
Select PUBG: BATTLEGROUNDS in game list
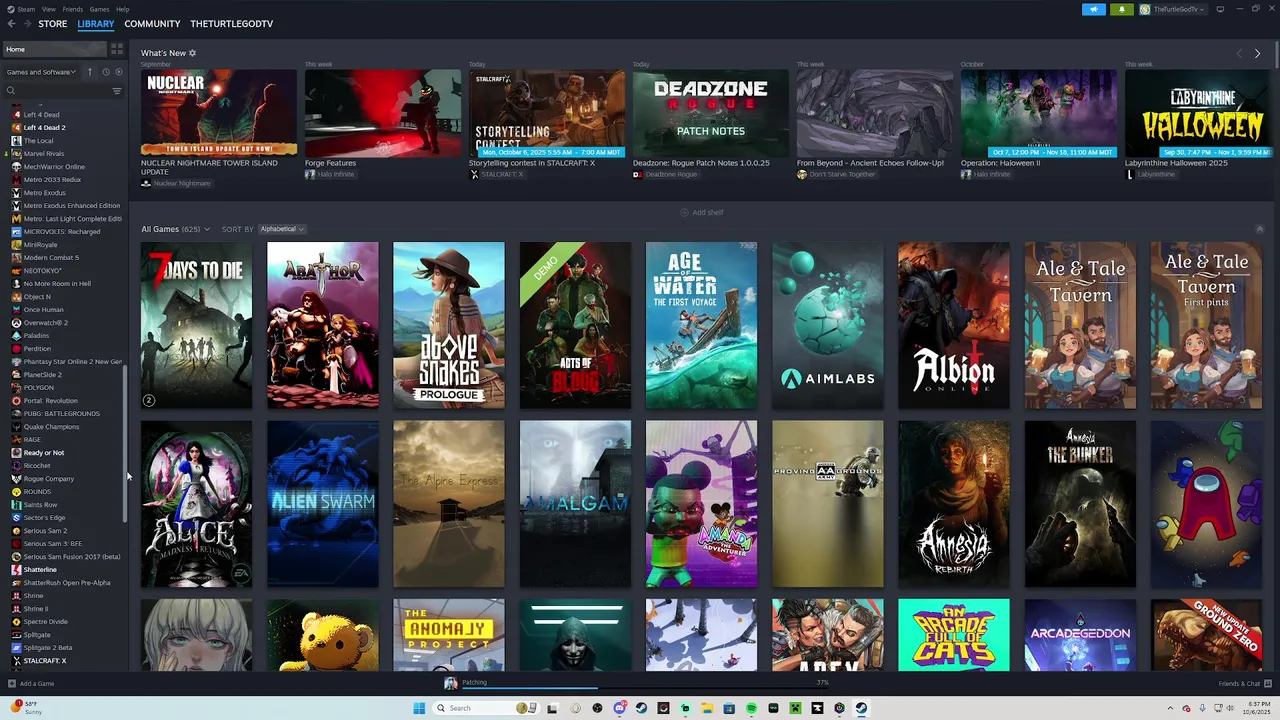point(66,414)
